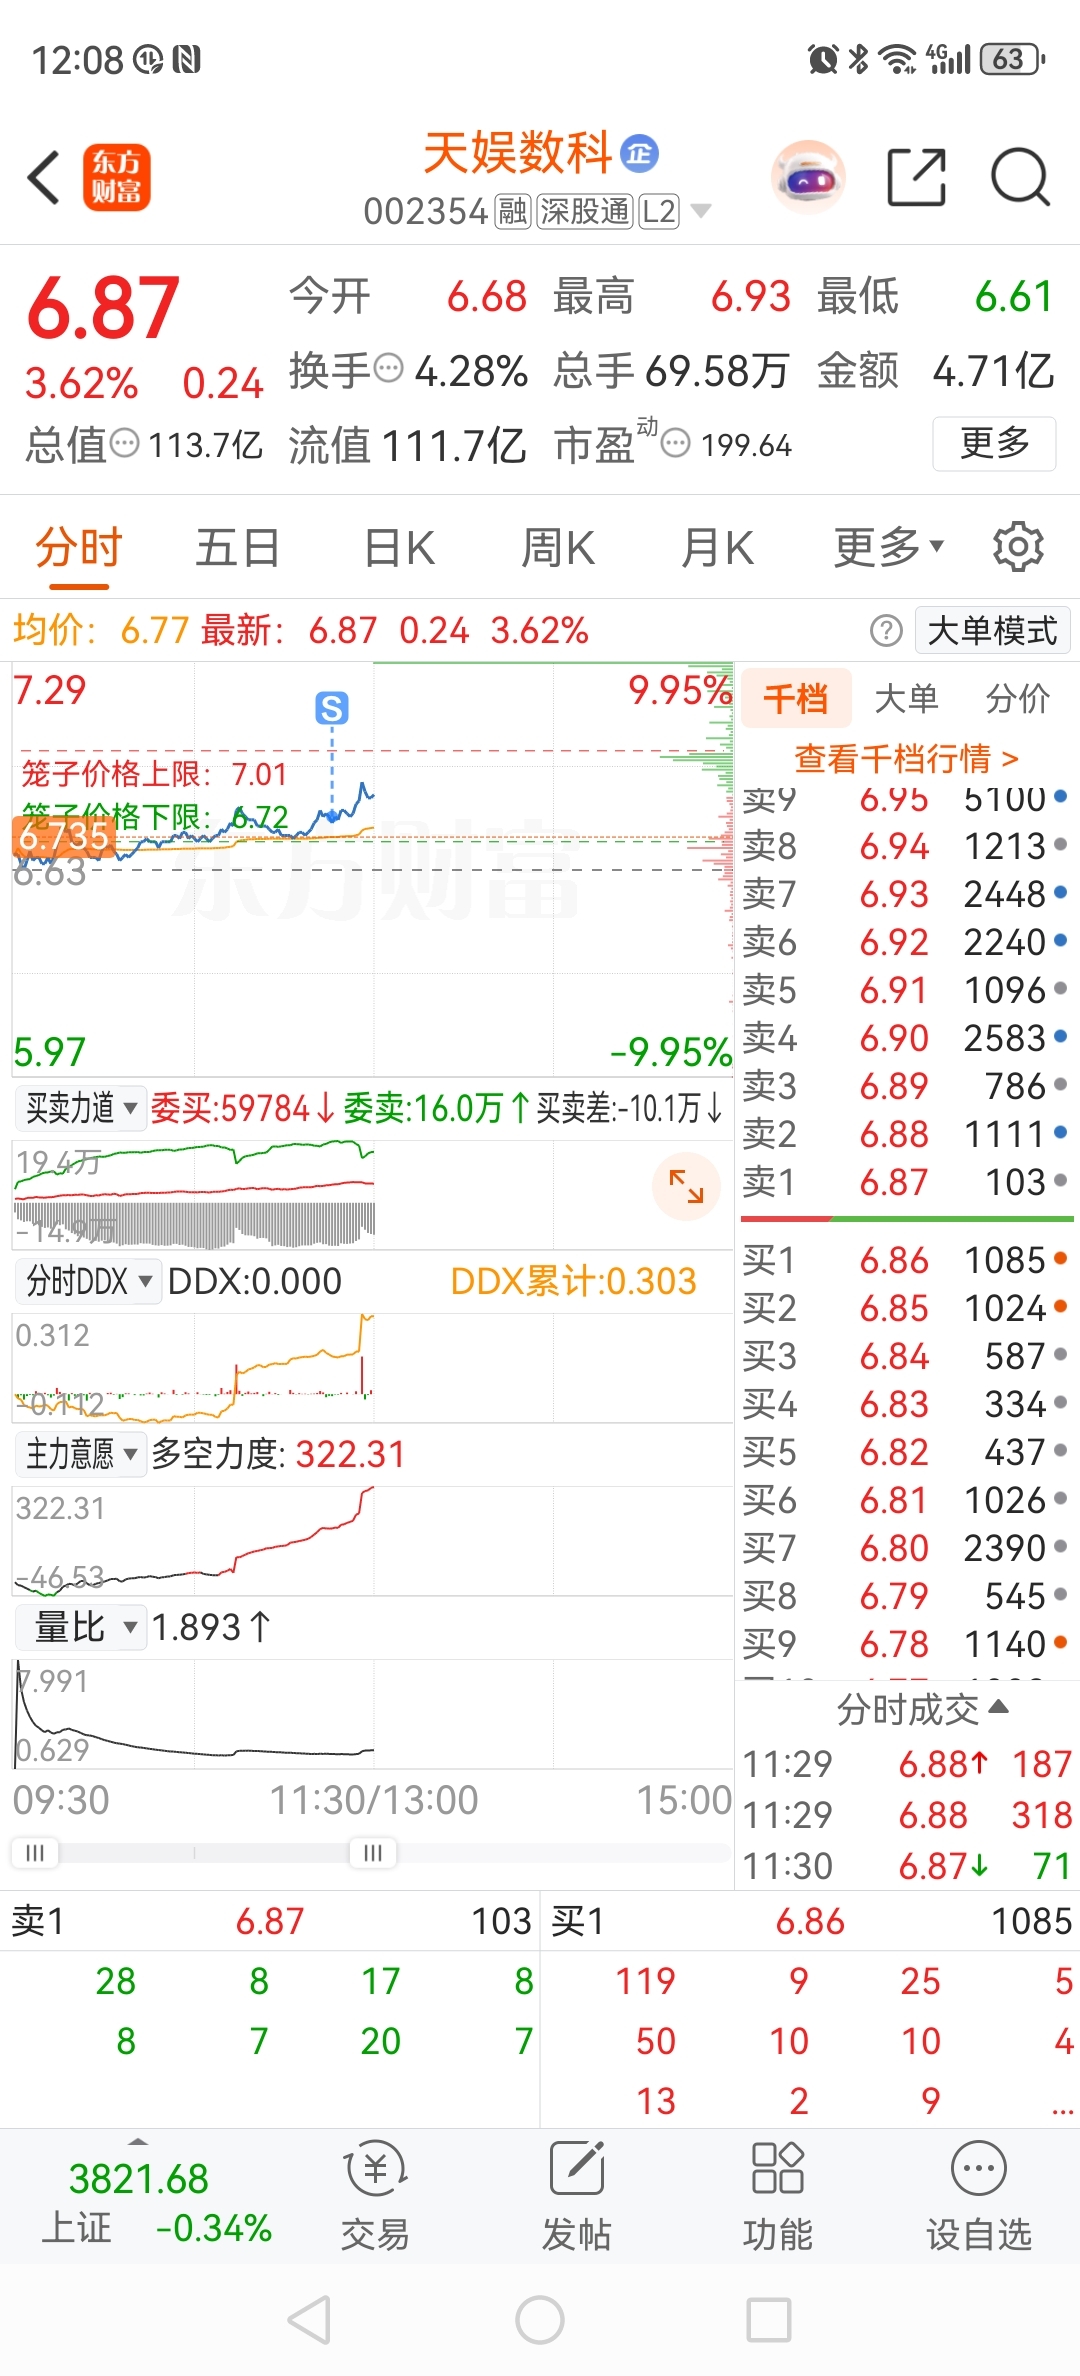Viewport: 1080px width, 2376px height.
Task: Tap the DDX累计:0.303 value
Action: 573,1281
